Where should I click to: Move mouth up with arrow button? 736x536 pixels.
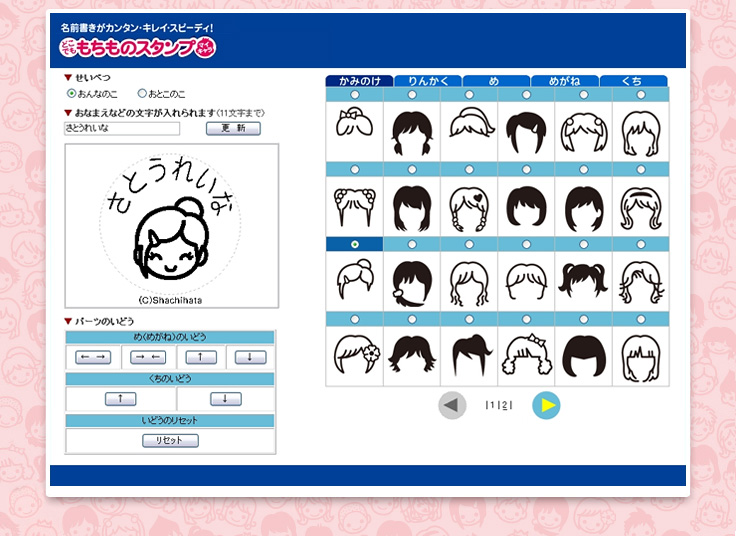point(121,399)
